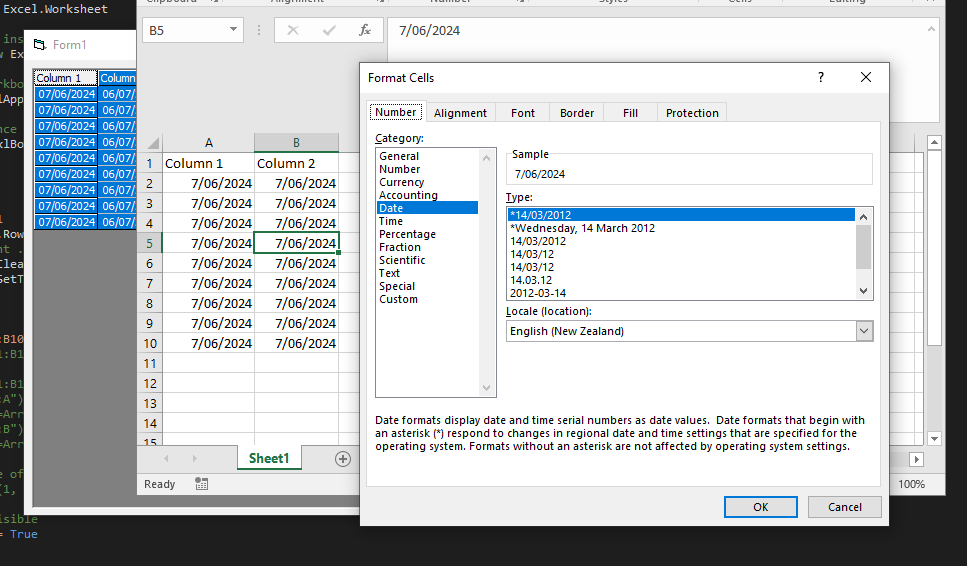Select row 5 header
Viewport: 967px width, 566px height.
tap(149, 243)
